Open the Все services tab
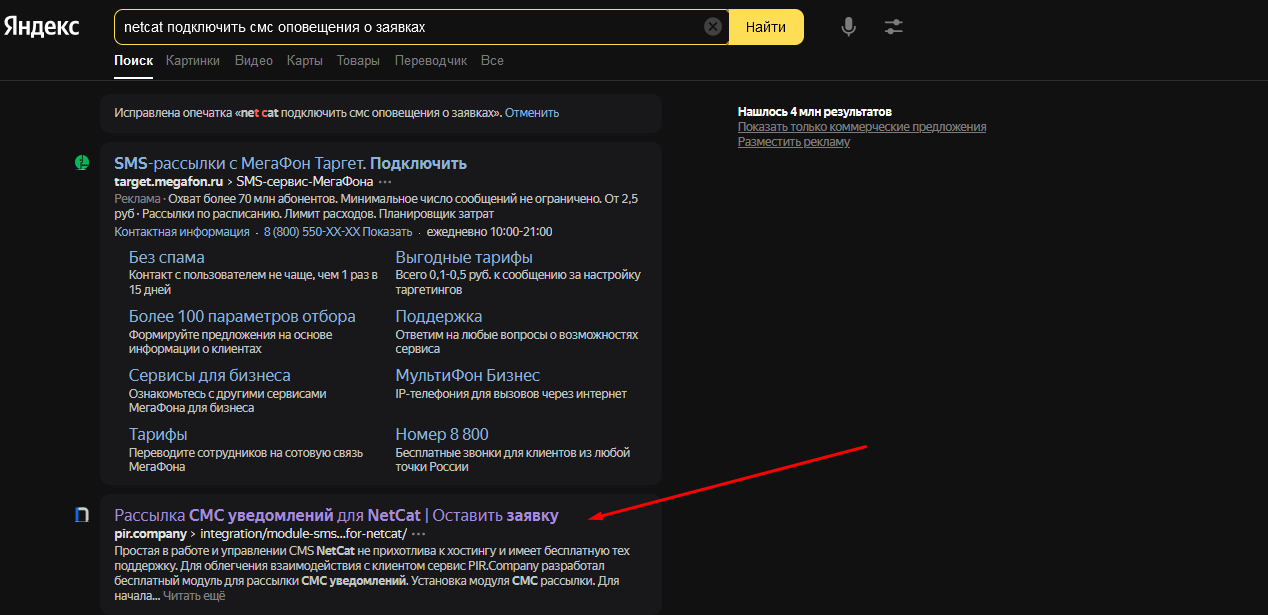The width and height of the screenshot is (1268, 615). 492,61
